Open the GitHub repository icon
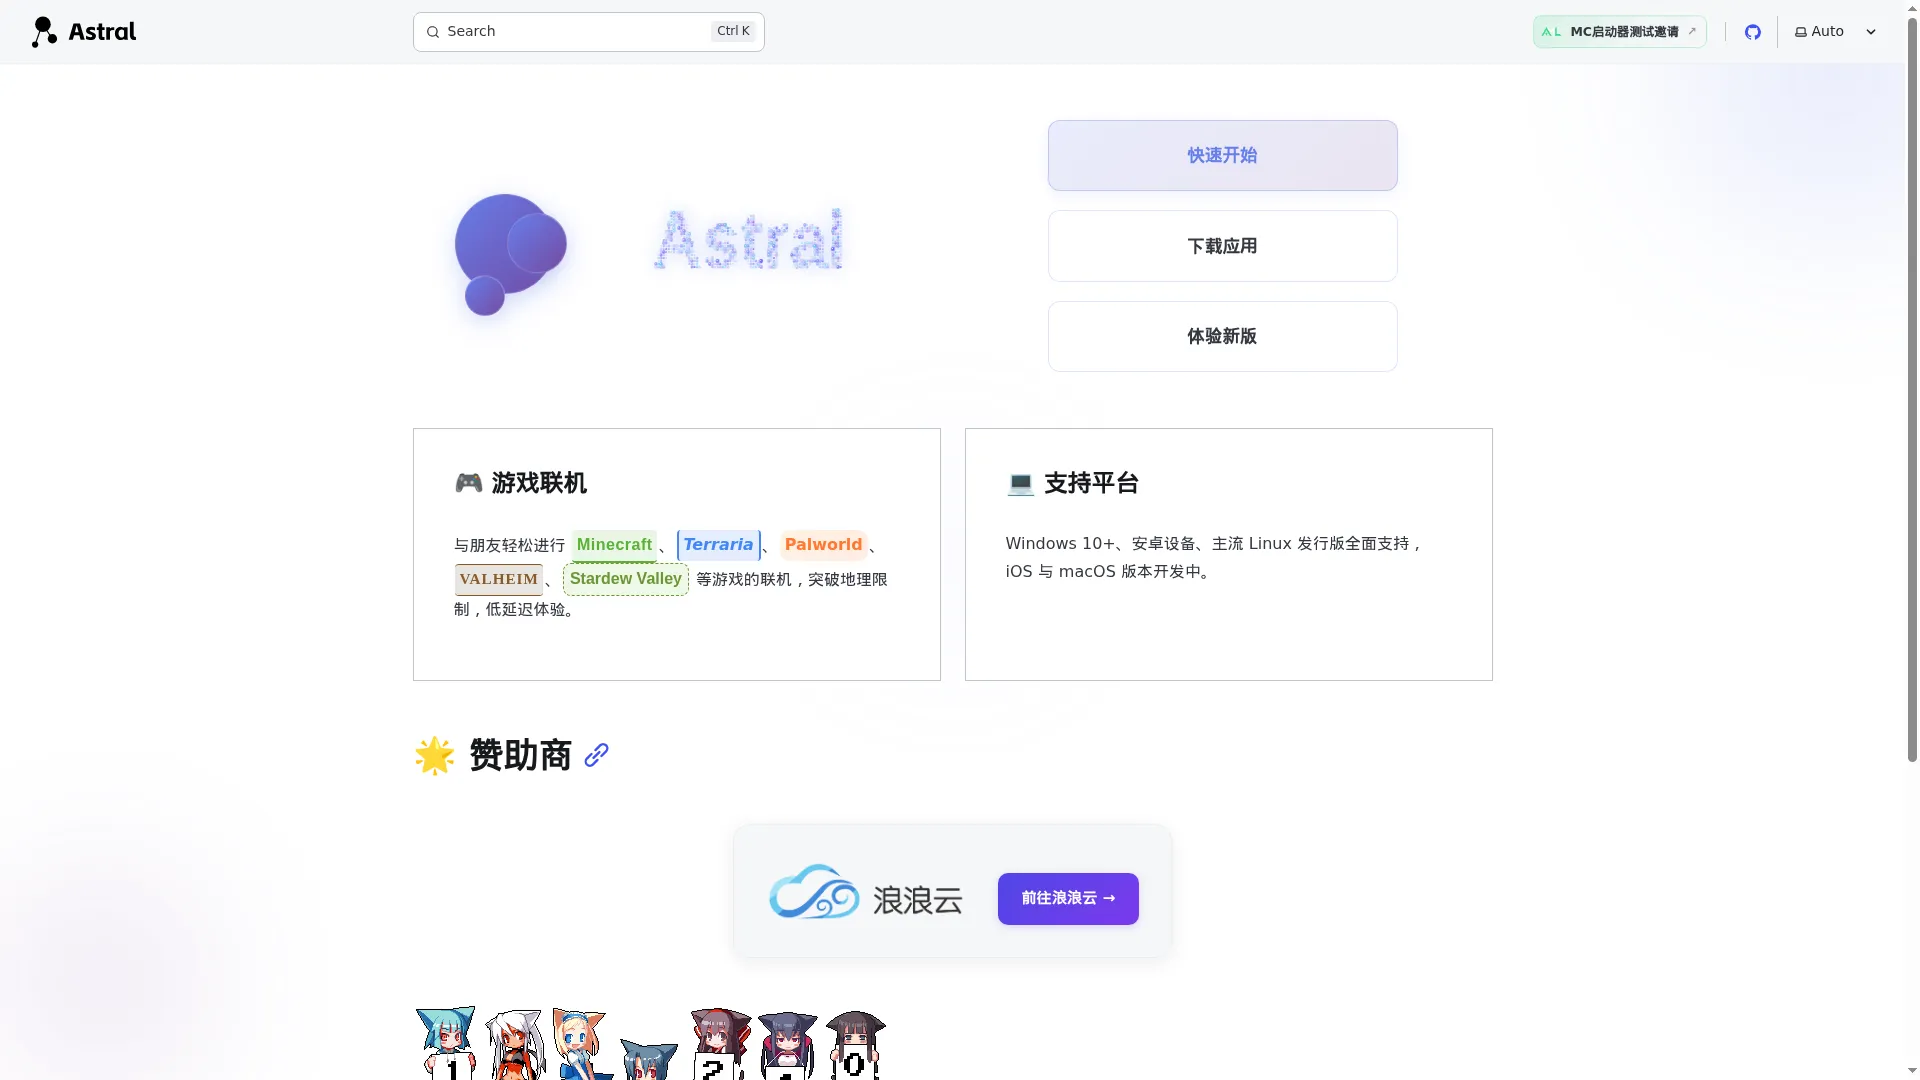The width and height of the screenshot is (1920, 1080). point(1753,32)
